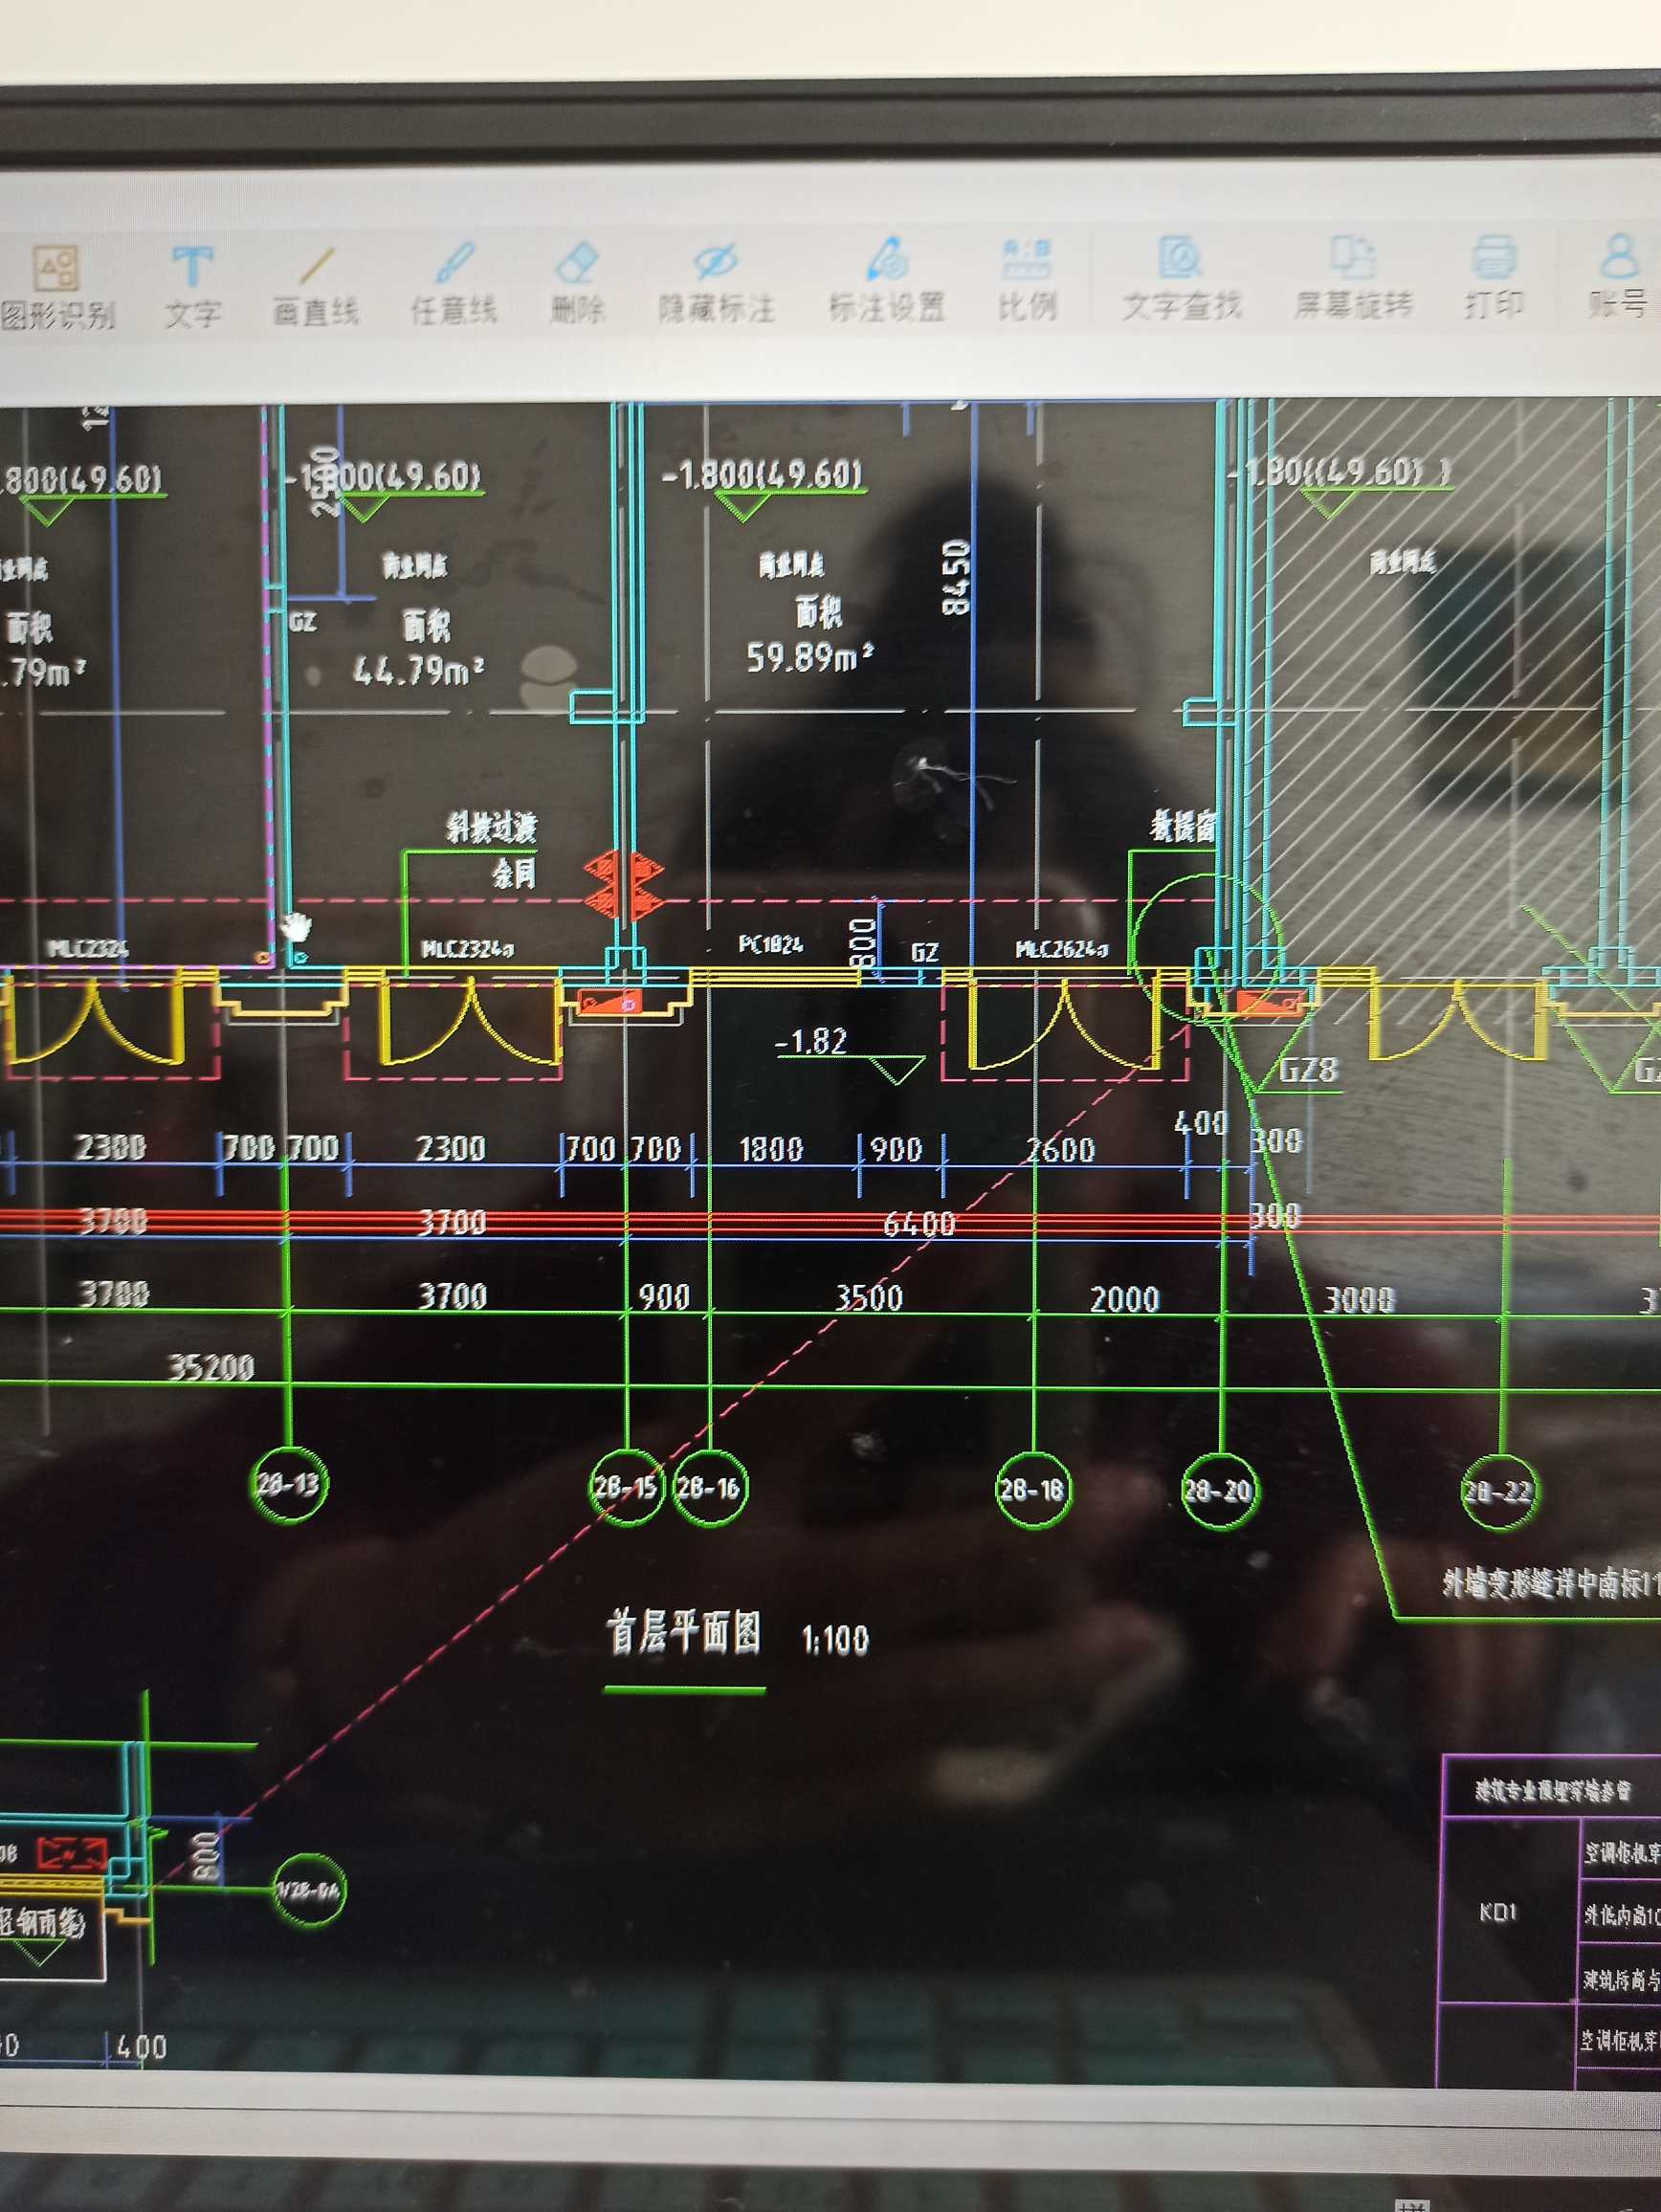The height and width of the screenshot is (2212, 1661).
Task: Open the 图形识别 shape recognition tool
Action: coord(58,289)
